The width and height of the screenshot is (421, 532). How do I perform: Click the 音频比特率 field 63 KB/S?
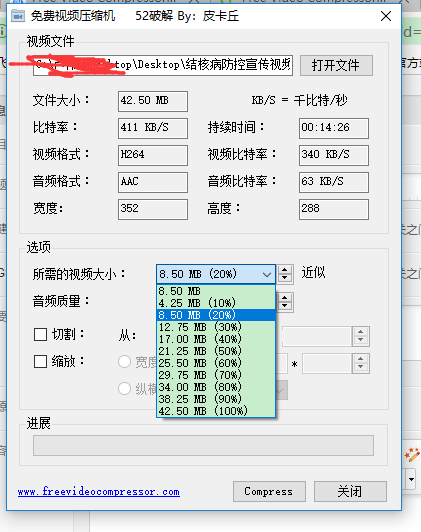coord(334,182)
